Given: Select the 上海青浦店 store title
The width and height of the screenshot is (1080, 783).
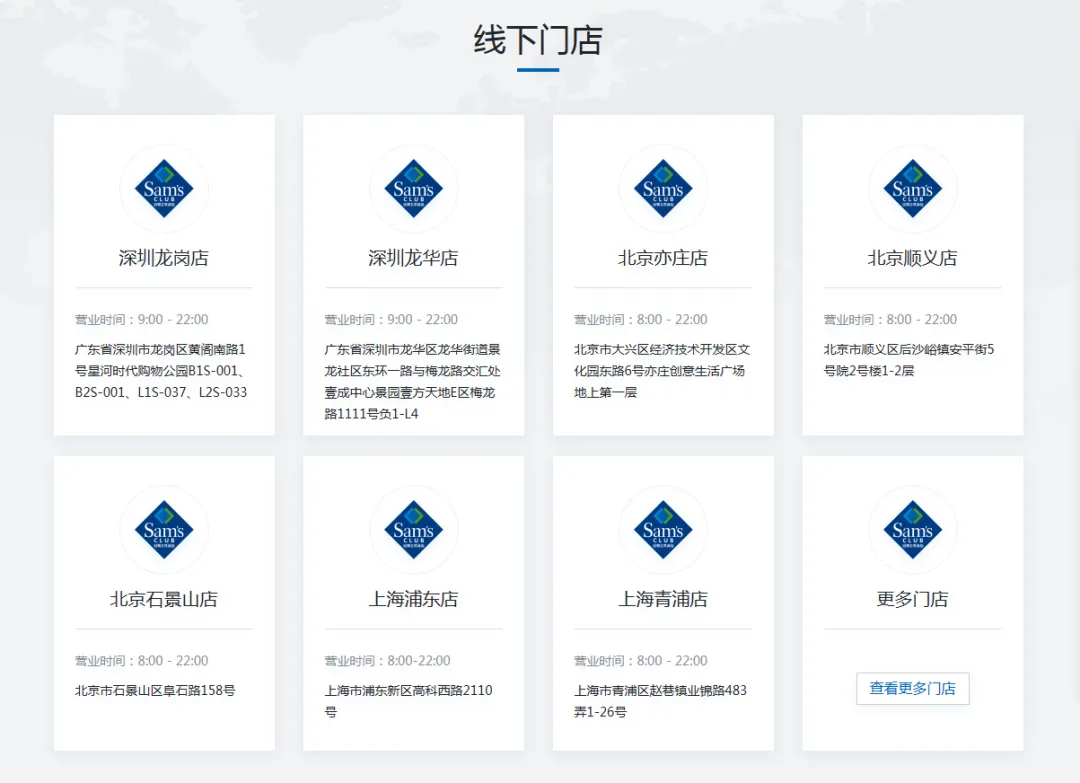Looking at the screenshot, I should tap(663, 599).
